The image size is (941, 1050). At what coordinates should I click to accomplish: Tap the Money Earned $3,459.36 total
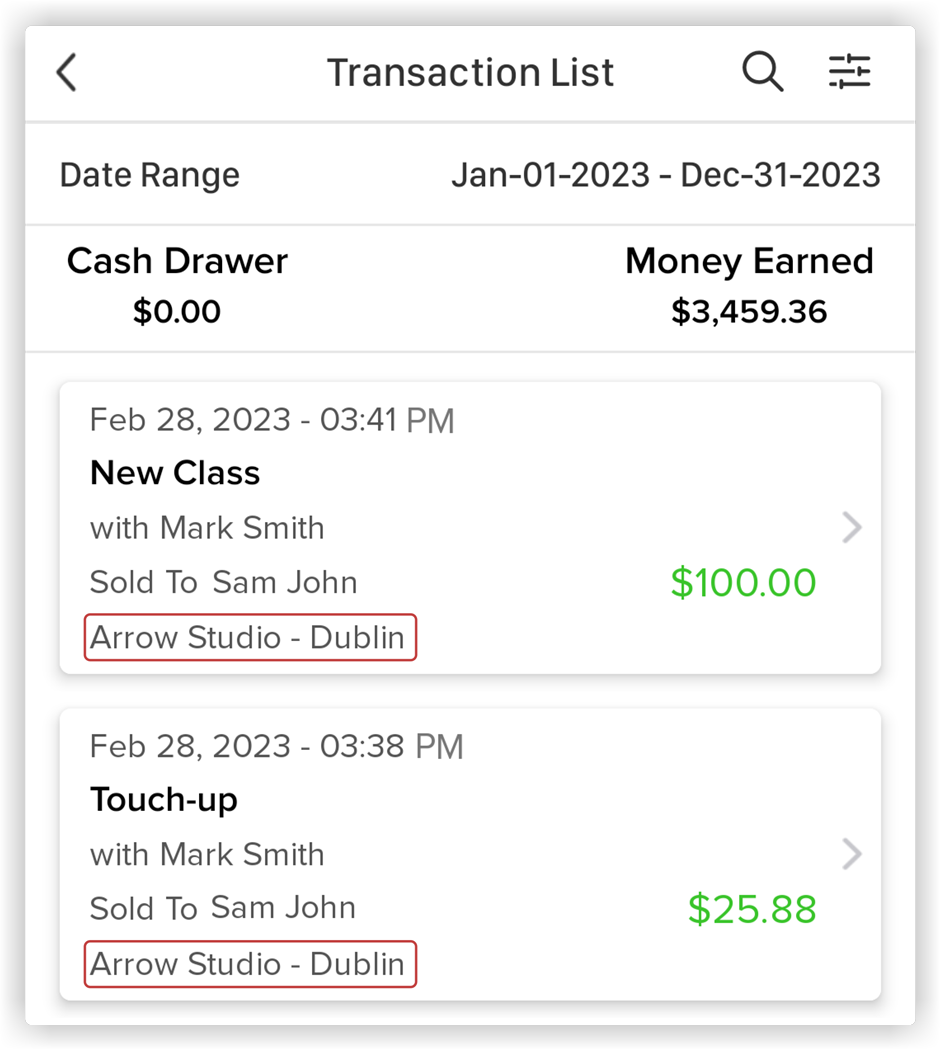click(x=749, y=286)
